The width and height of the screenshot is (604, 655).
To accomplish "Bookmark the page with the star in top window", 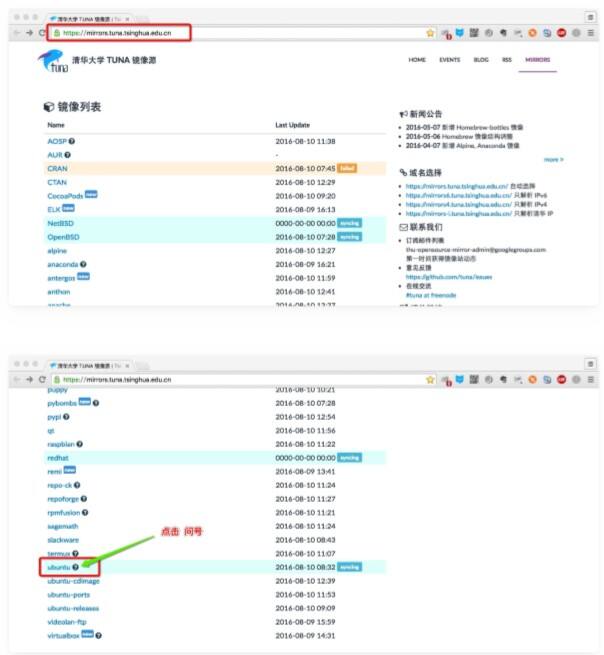I will click(x=430, y=33).
